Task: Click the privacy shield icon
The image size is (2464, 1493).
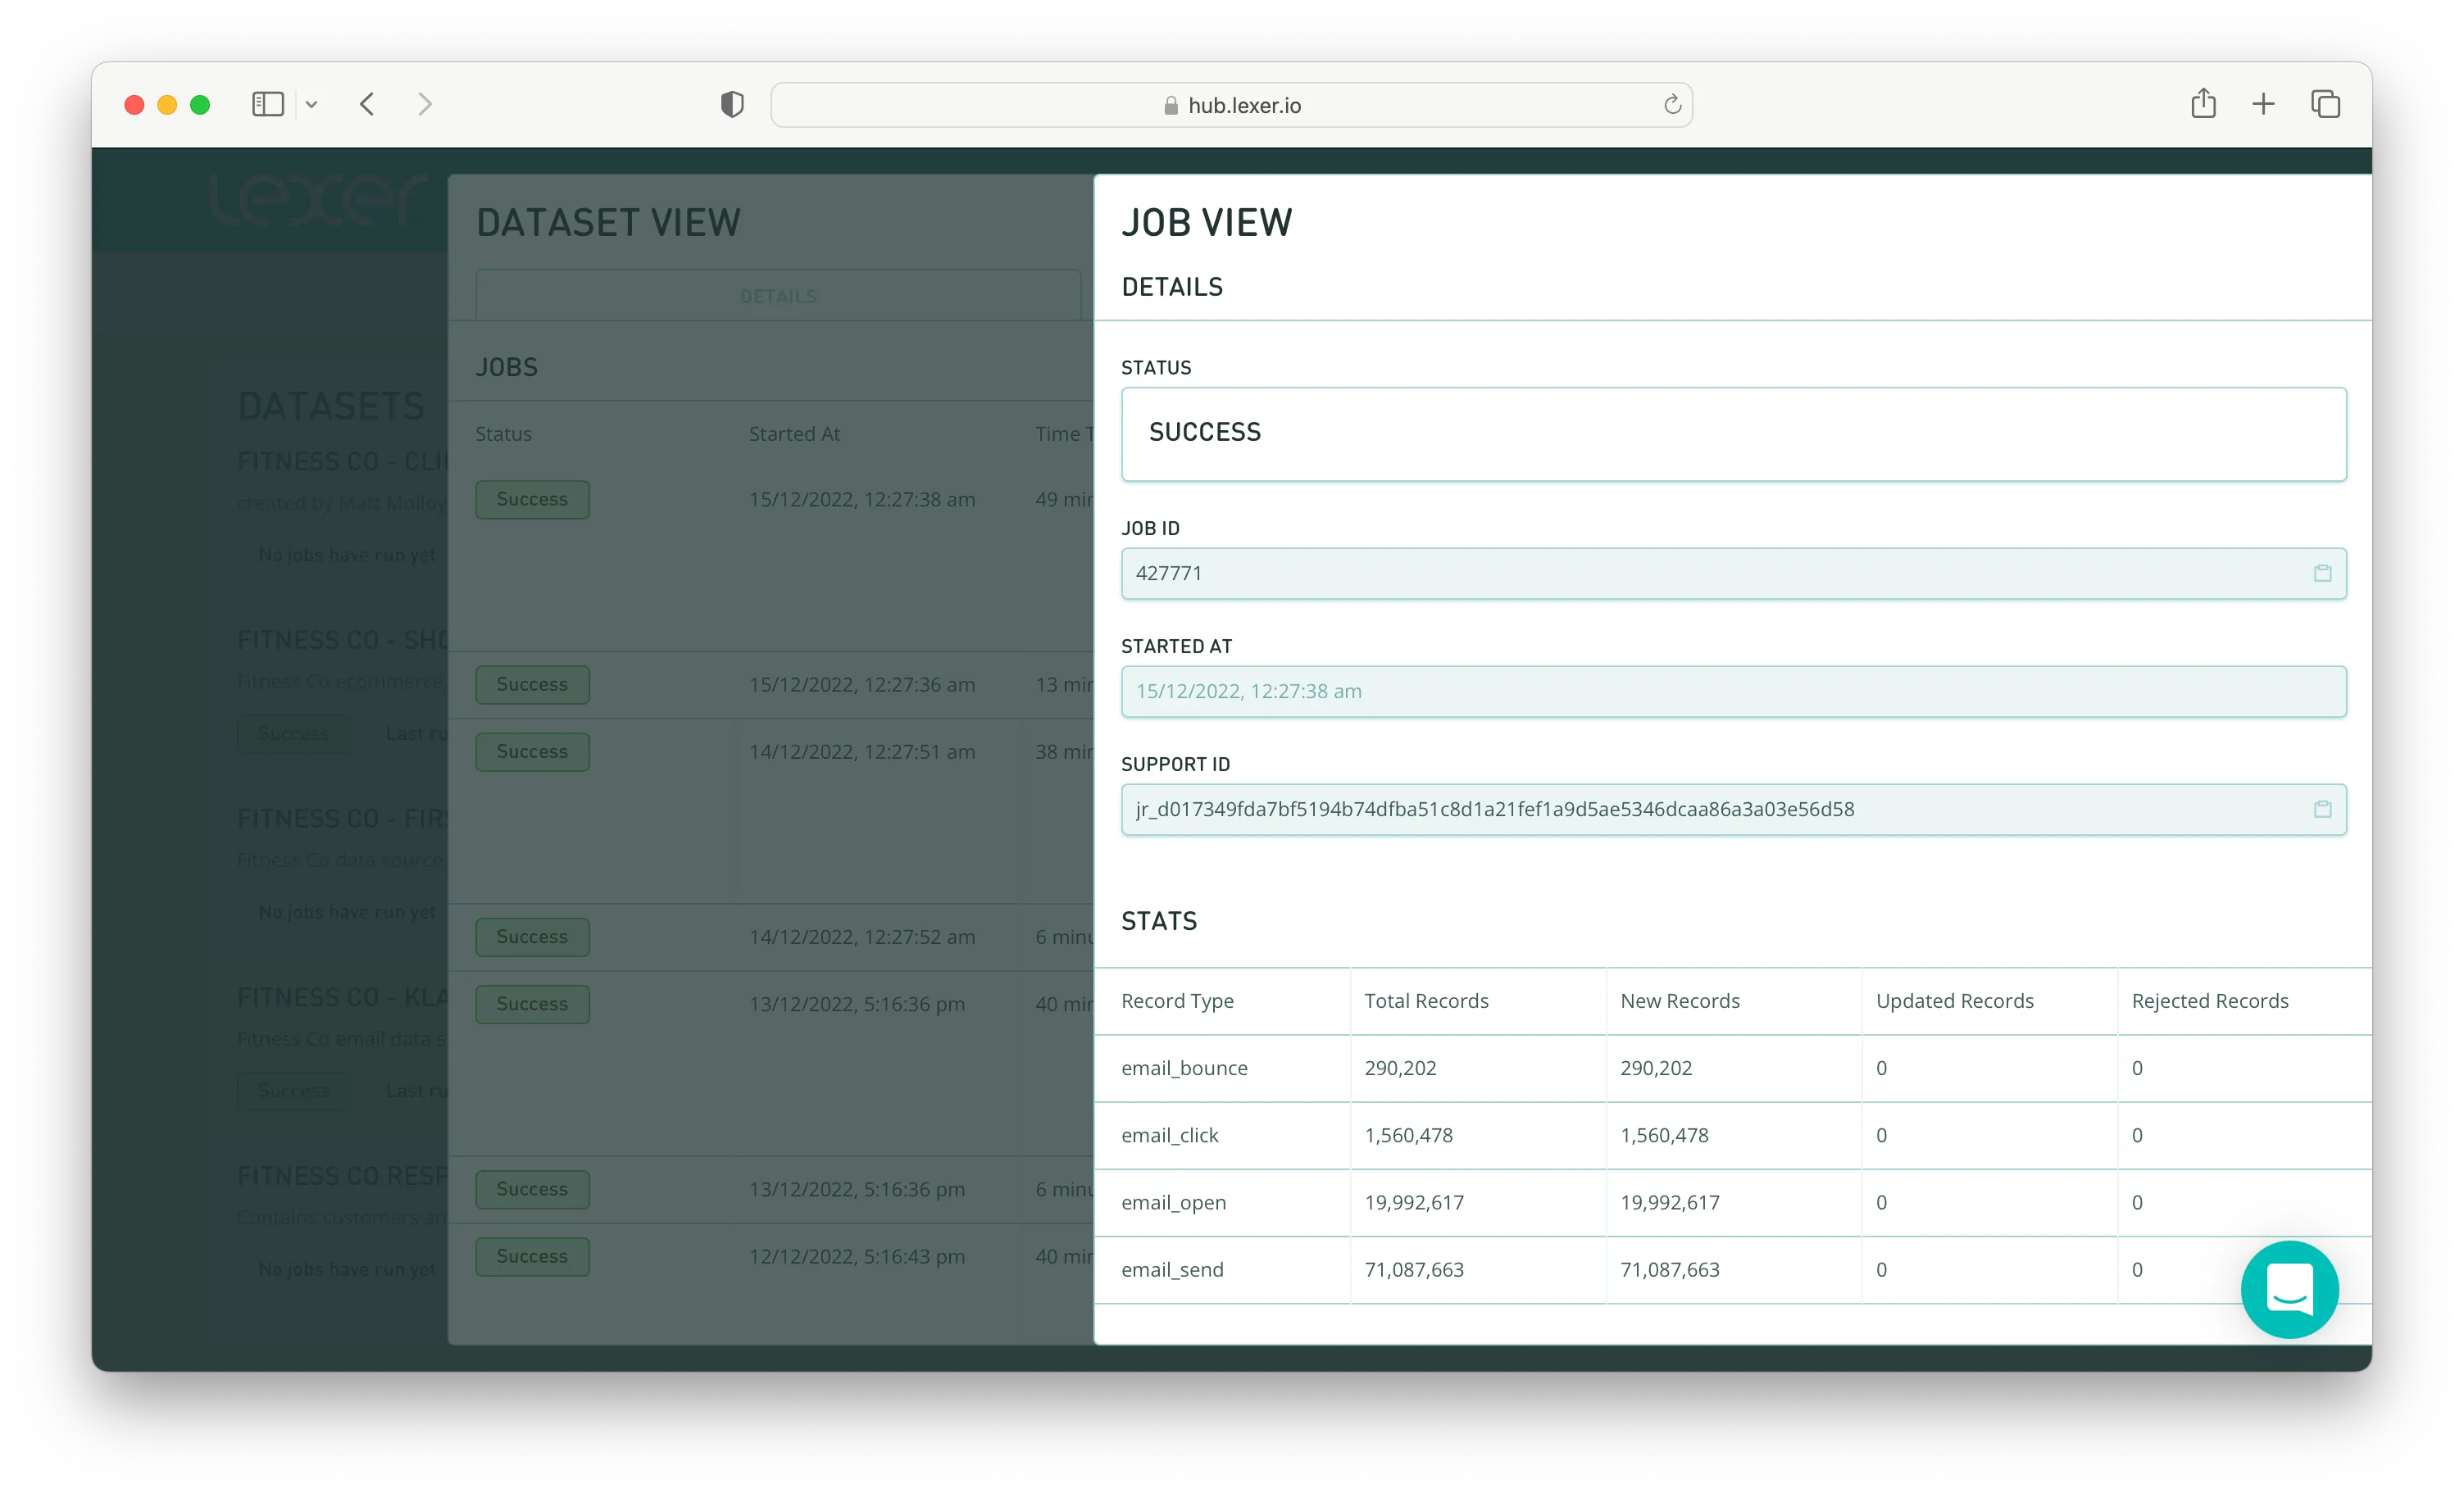Action: coord(732,104)
